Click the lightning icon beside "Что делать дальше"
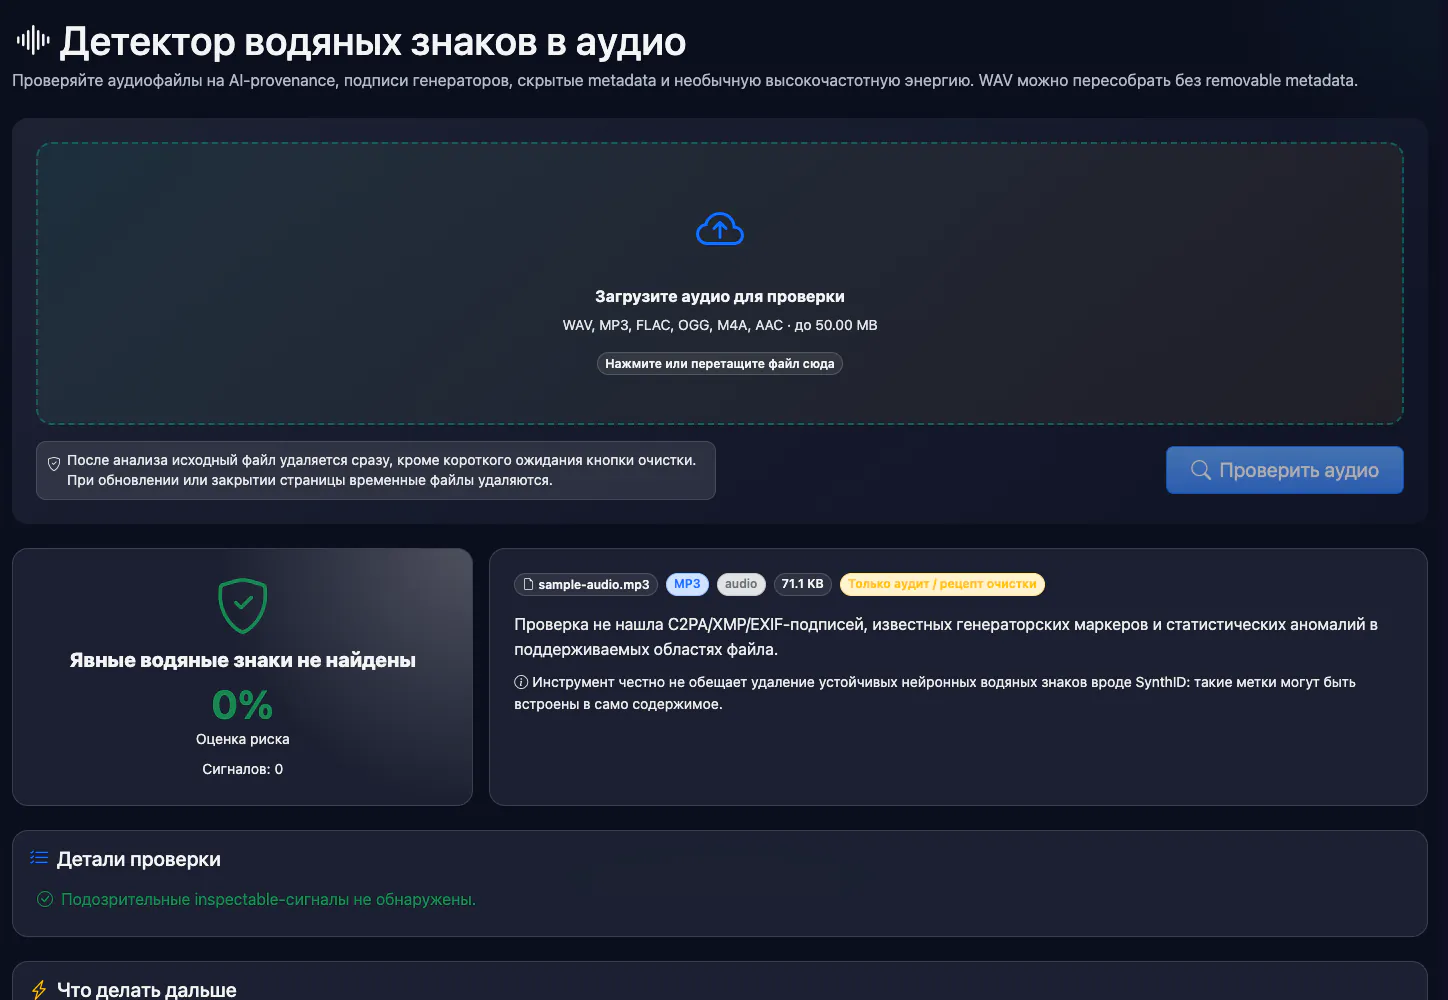Screen dimensions: 1448x1000 pyautogui.click(x=39, y=990)
